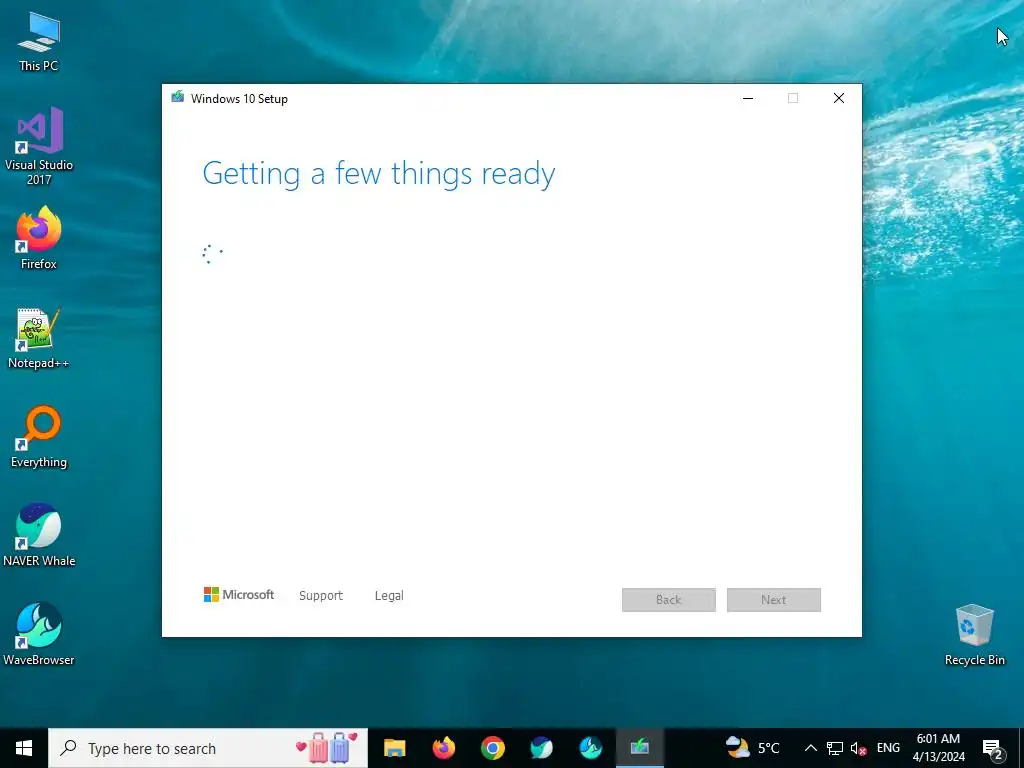Click the Support link in Setup
The width and height of the screenshot is (1024, 768).
pos(321,596)
